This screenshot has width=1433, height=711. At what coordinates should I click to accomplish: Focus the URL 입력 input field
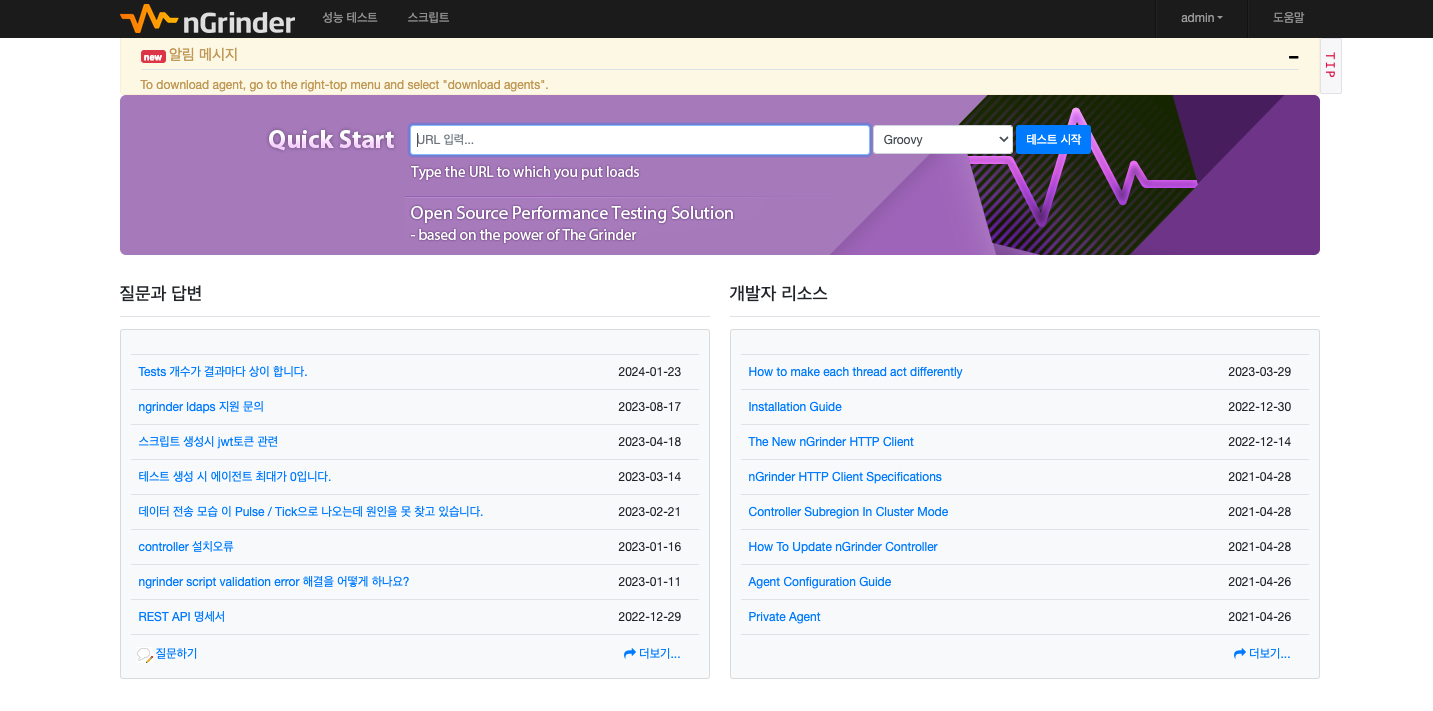click(640, 140)
